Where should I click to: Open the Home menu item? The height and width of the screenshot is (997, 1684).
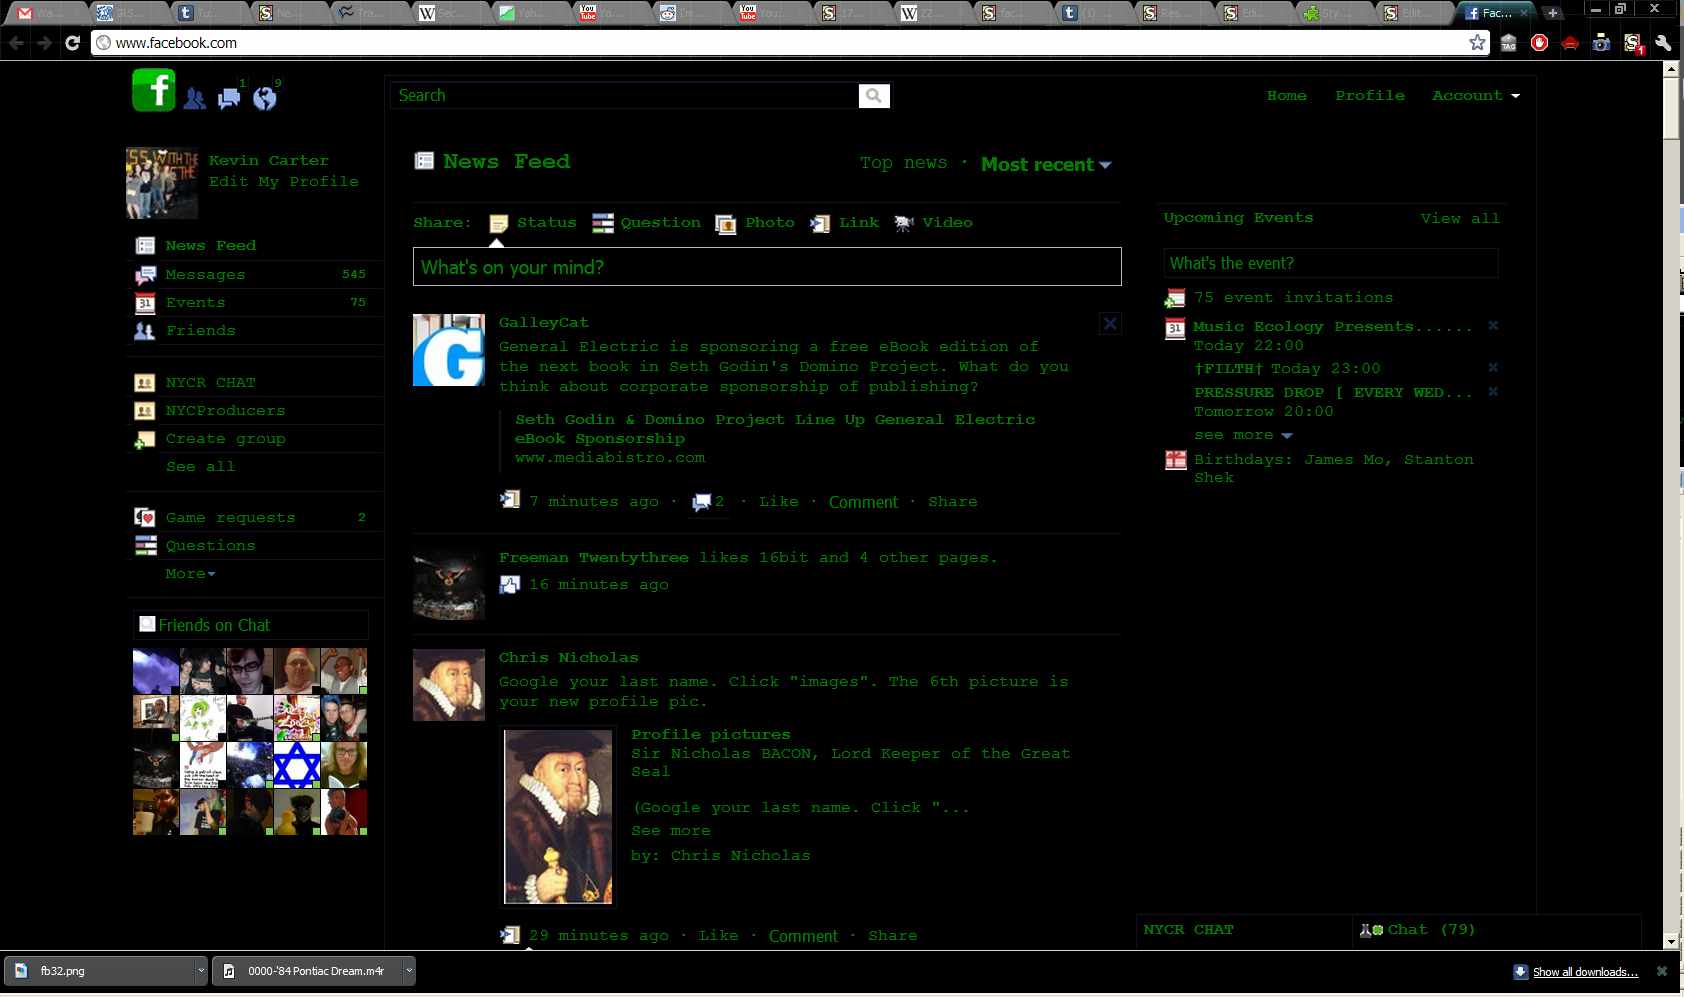point(1285,95)
